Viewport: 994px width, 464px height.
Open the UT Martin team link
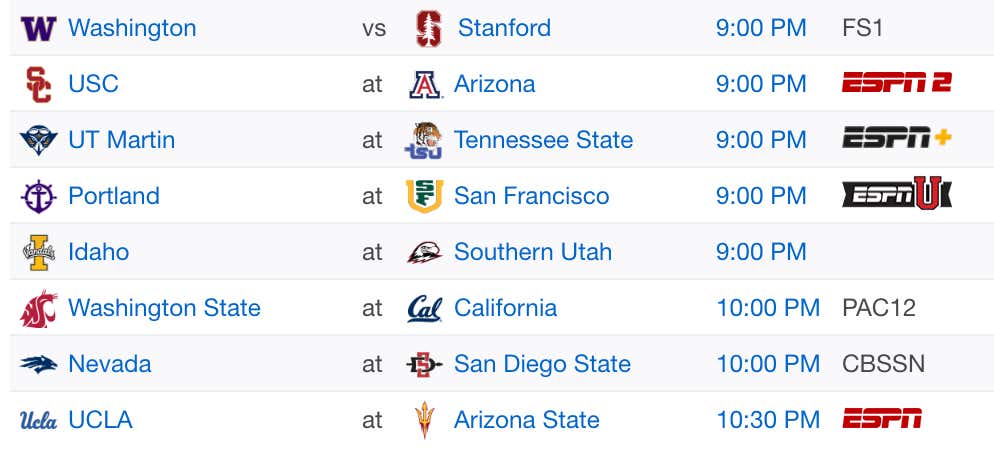[x=122, y=140]
